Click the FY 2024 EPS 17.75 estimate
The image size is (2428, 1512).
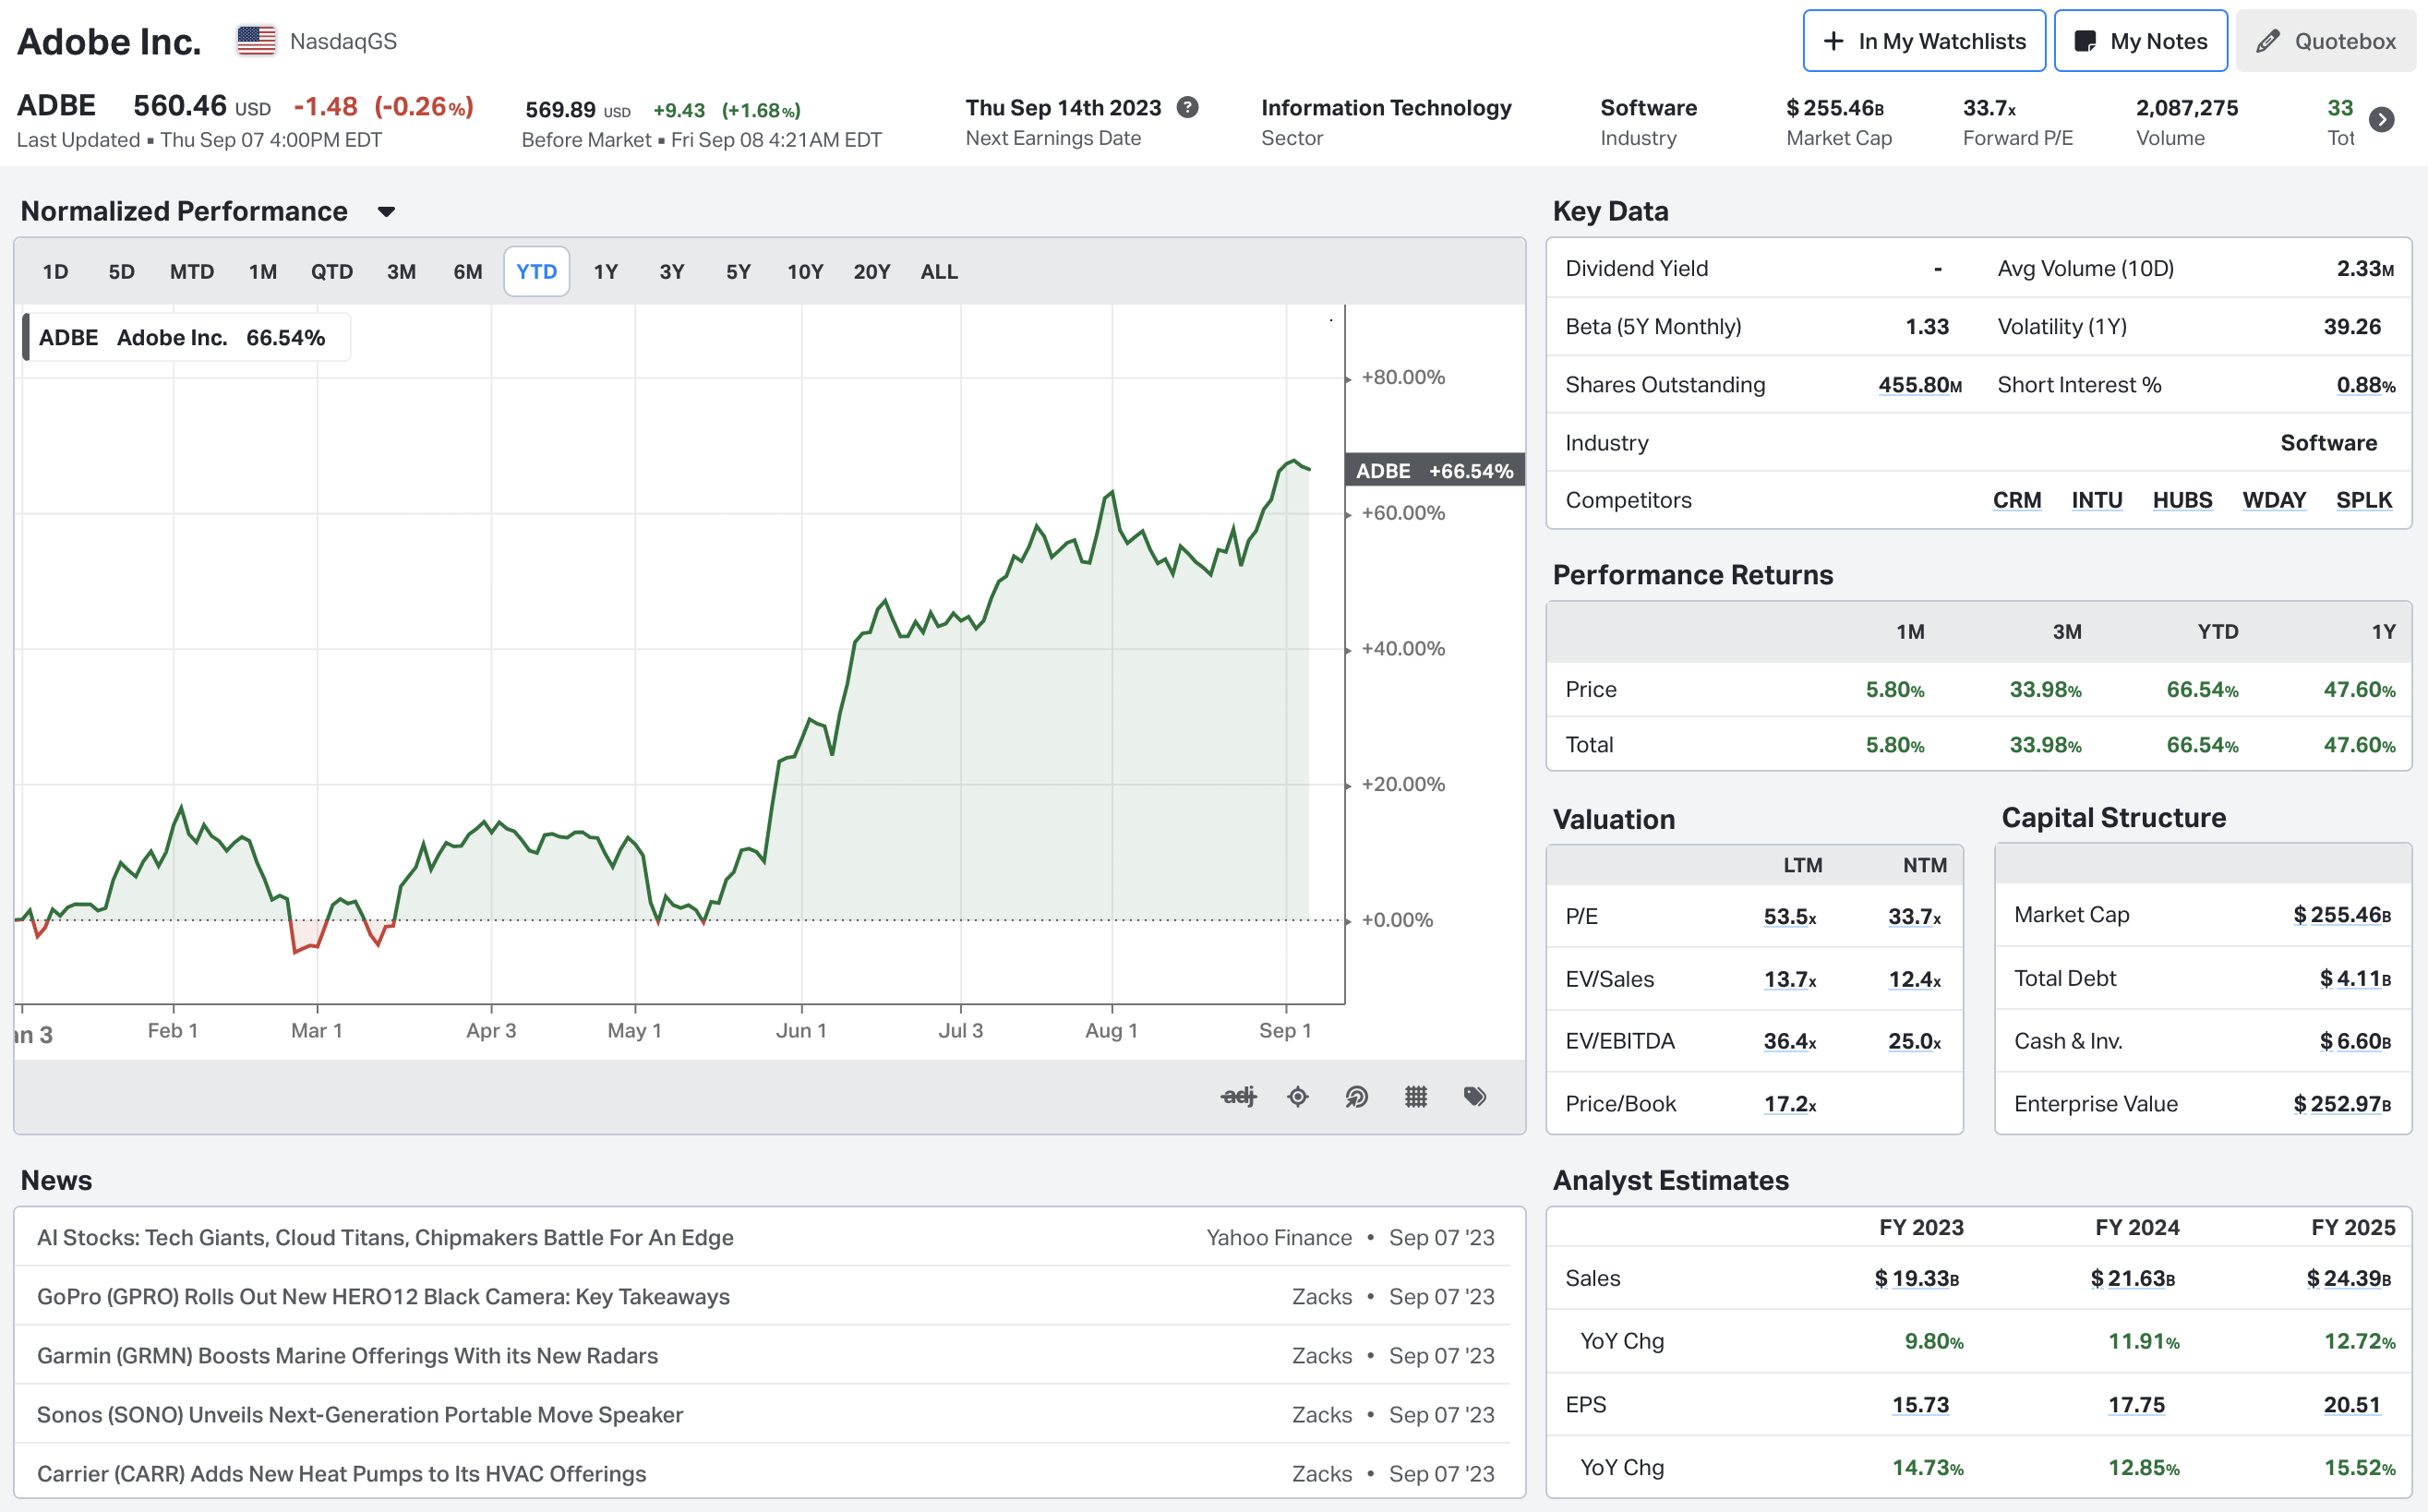tap(2136, 1405)
